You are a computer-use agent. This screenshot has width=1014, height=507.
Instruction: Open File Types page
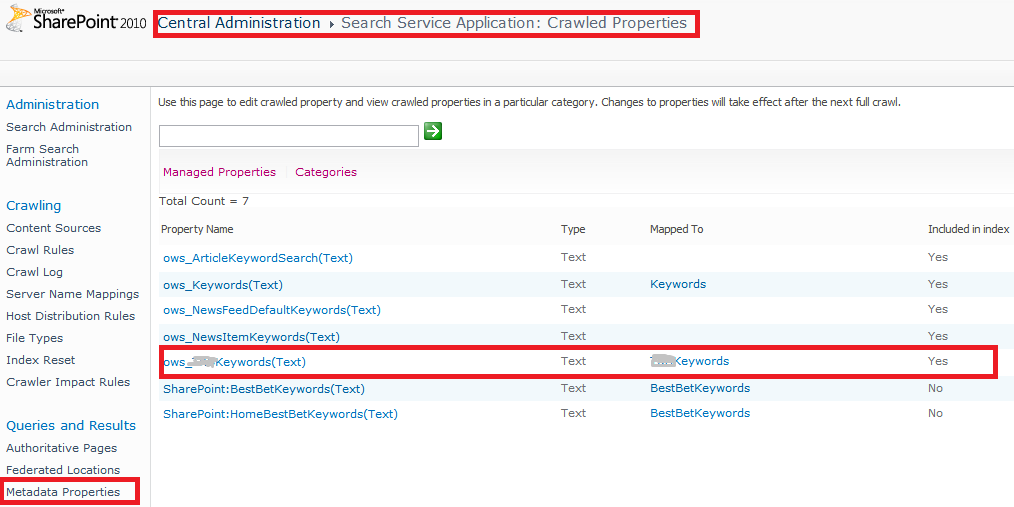34,338
